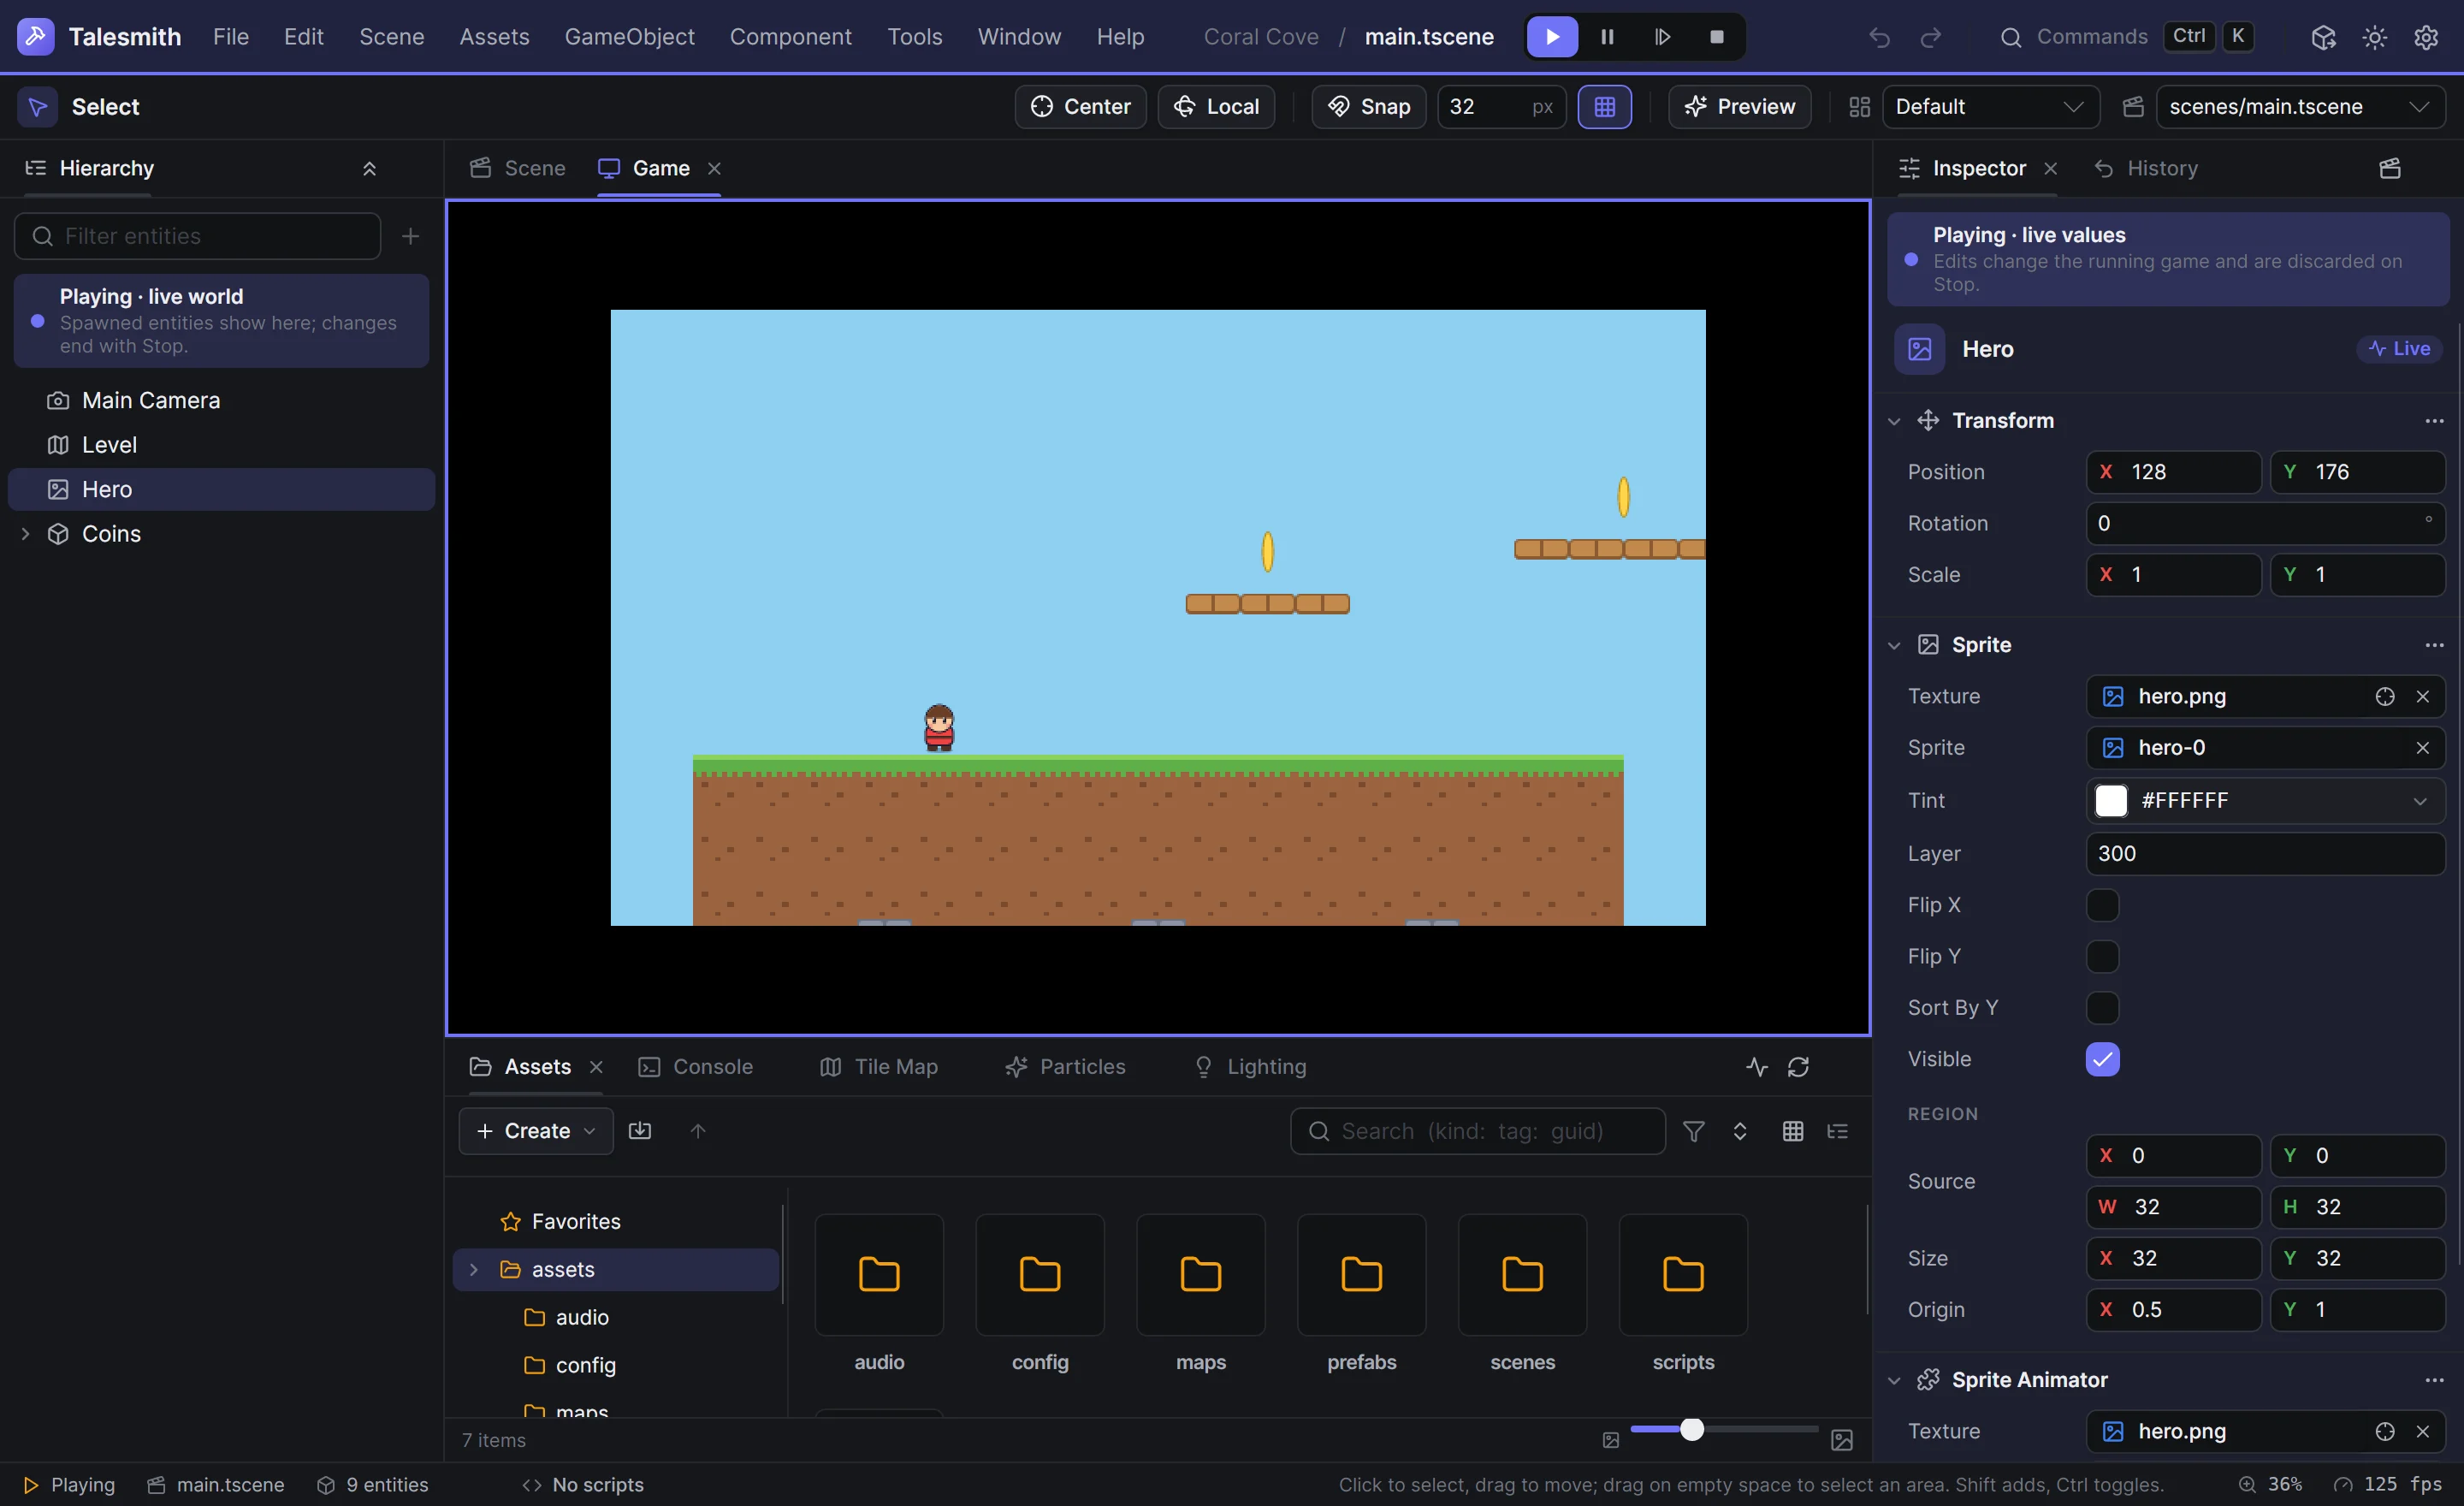Uncheck the Visible checkbox
The width and height of the screenshot is (2464, 1506).
pyautogui.click(x=2102, y=1059)
